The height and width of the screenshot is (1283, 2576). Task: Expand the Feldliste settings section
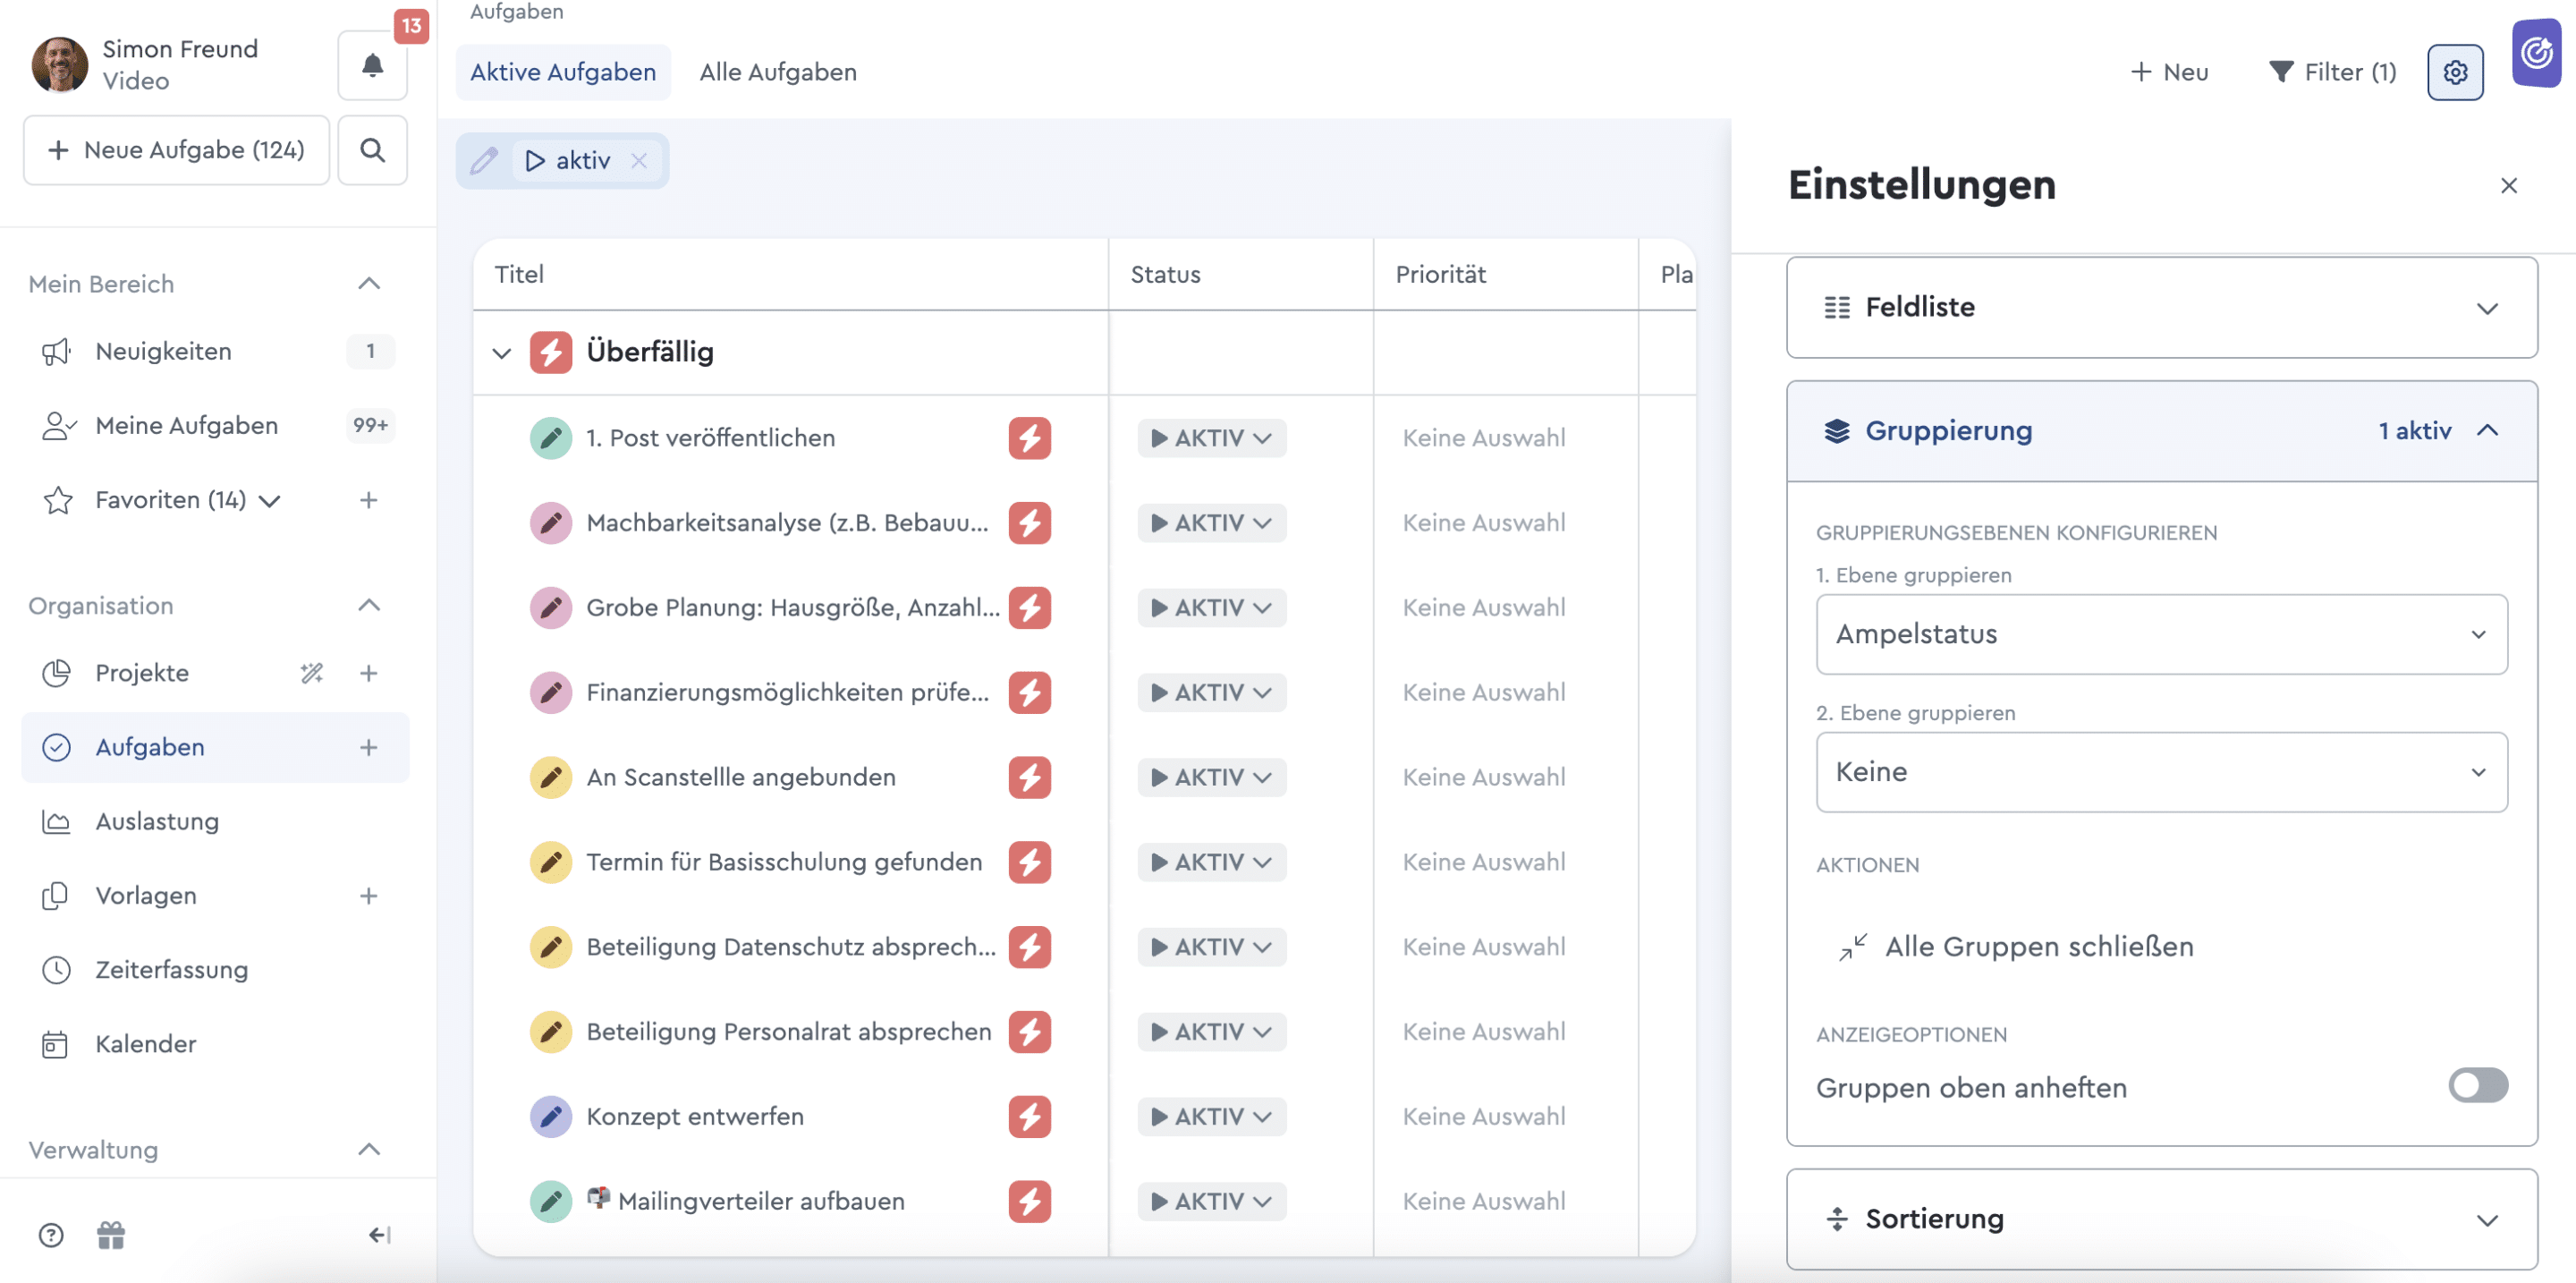point(2161,307)
